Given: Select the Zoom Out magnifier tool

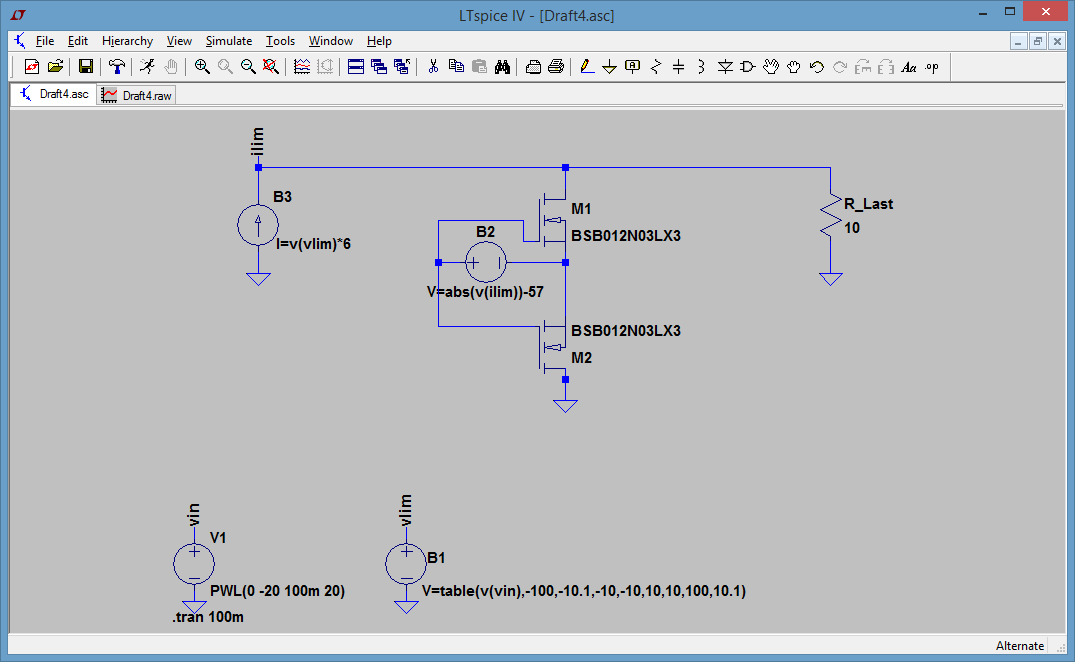Looking at the screenshot, I should coord(248,66).
